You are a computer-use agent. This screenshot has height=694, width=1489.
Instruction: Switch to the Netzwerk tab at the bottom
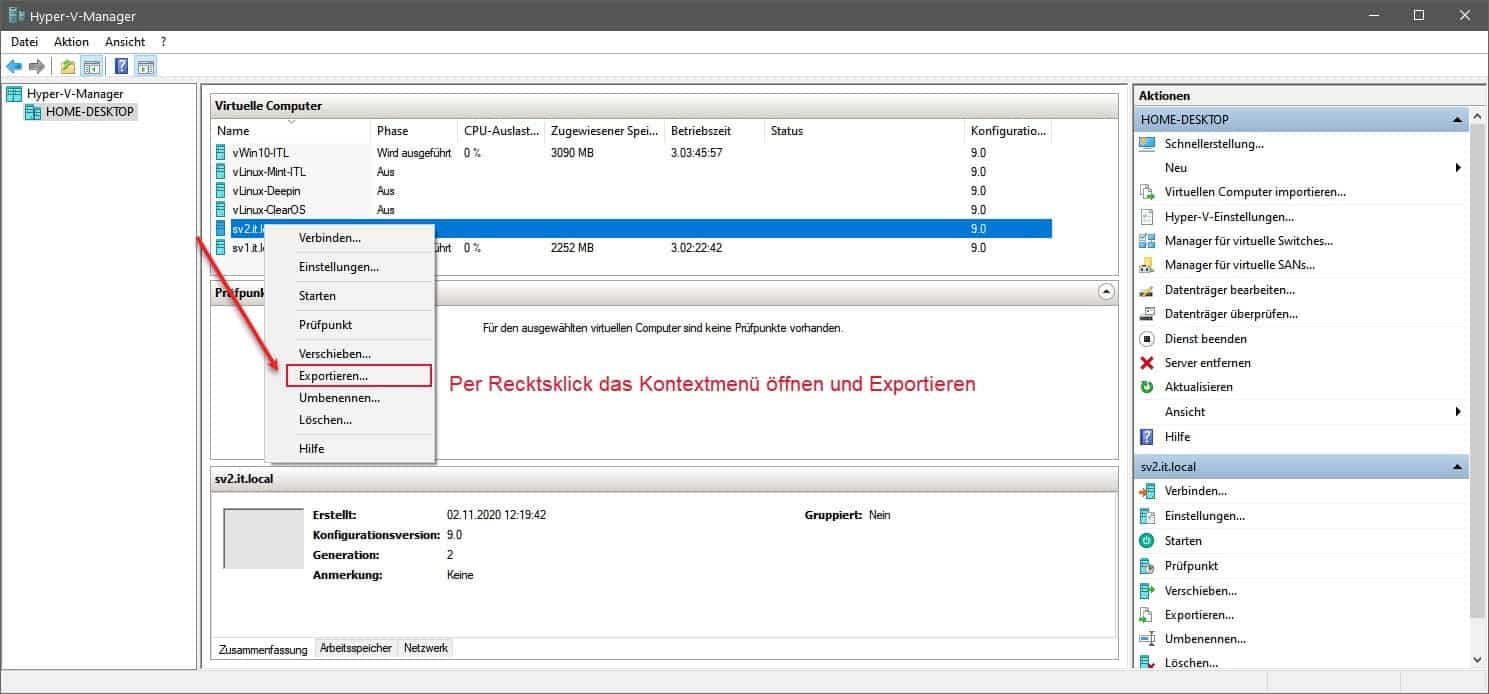click(425, 647)
